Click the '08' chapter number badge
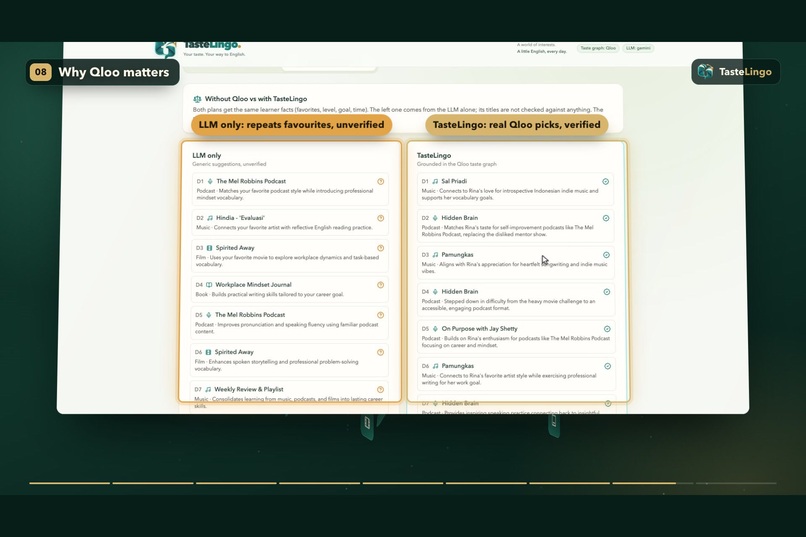 click(41, 72)
